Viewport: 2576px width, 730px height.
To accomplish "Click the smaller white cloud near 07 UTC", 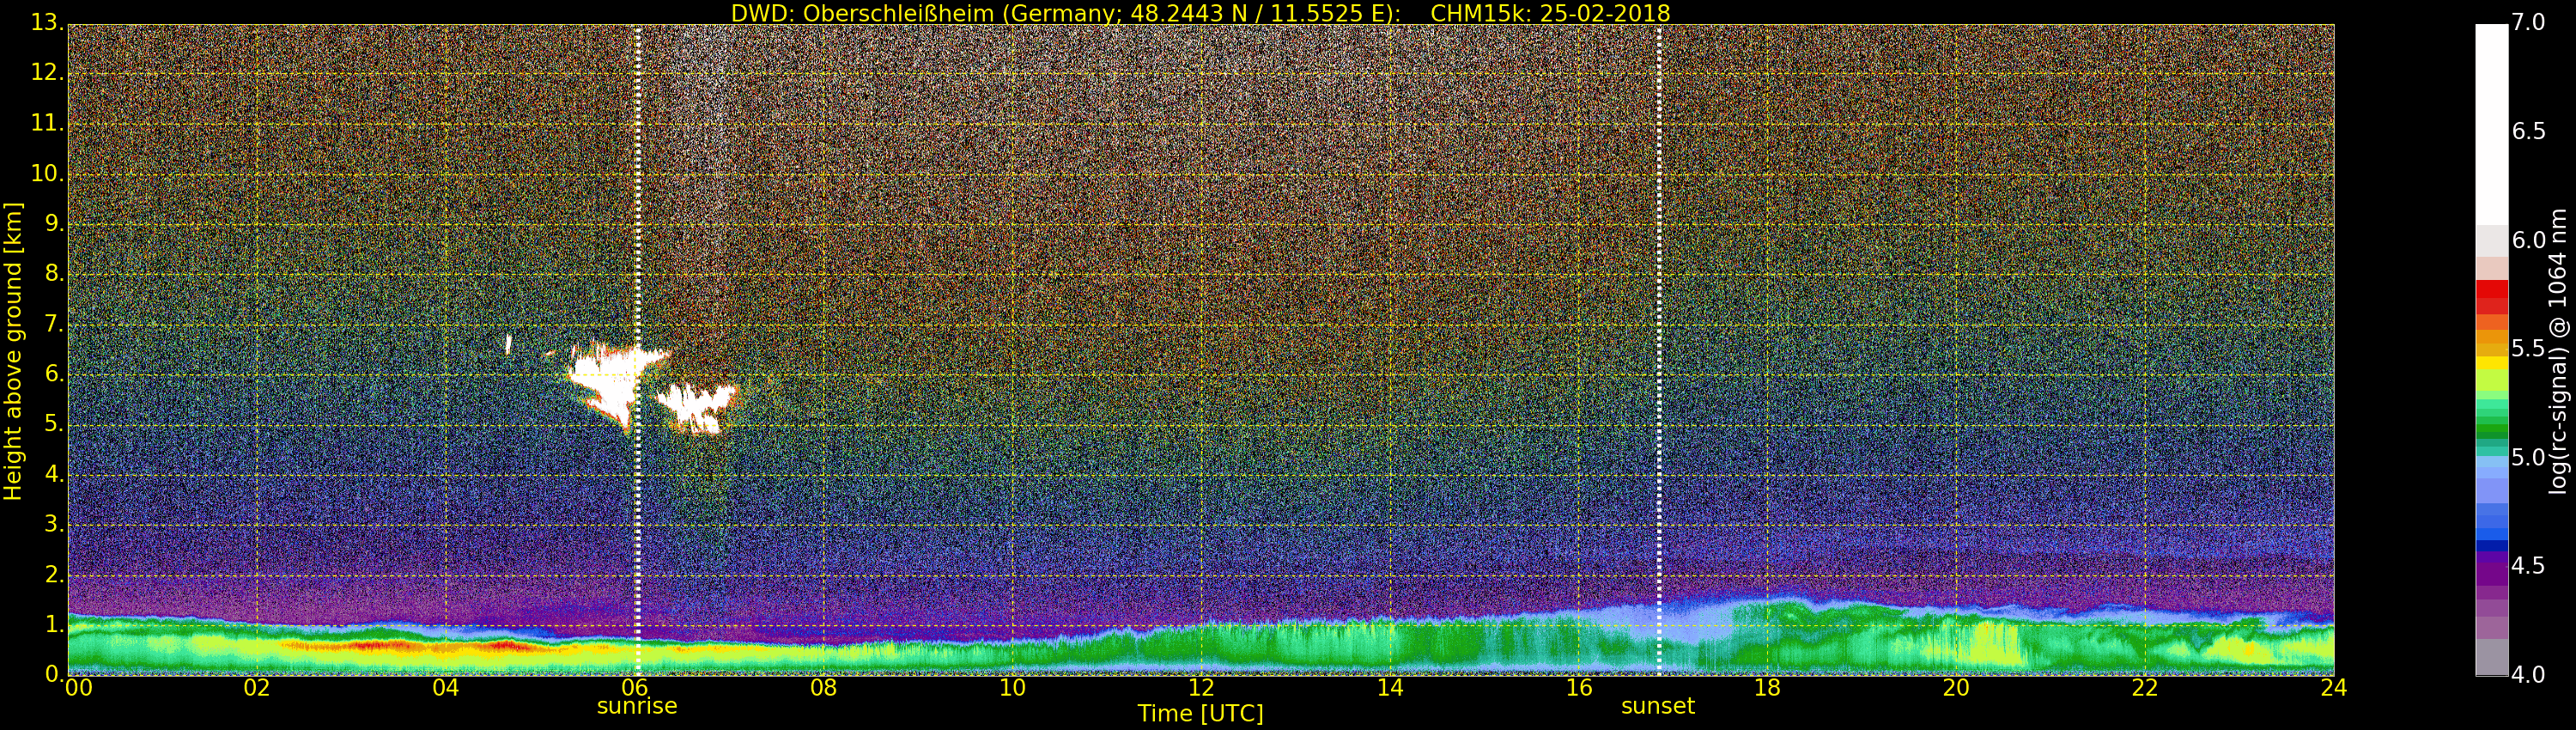I will [x=696, y=405].
